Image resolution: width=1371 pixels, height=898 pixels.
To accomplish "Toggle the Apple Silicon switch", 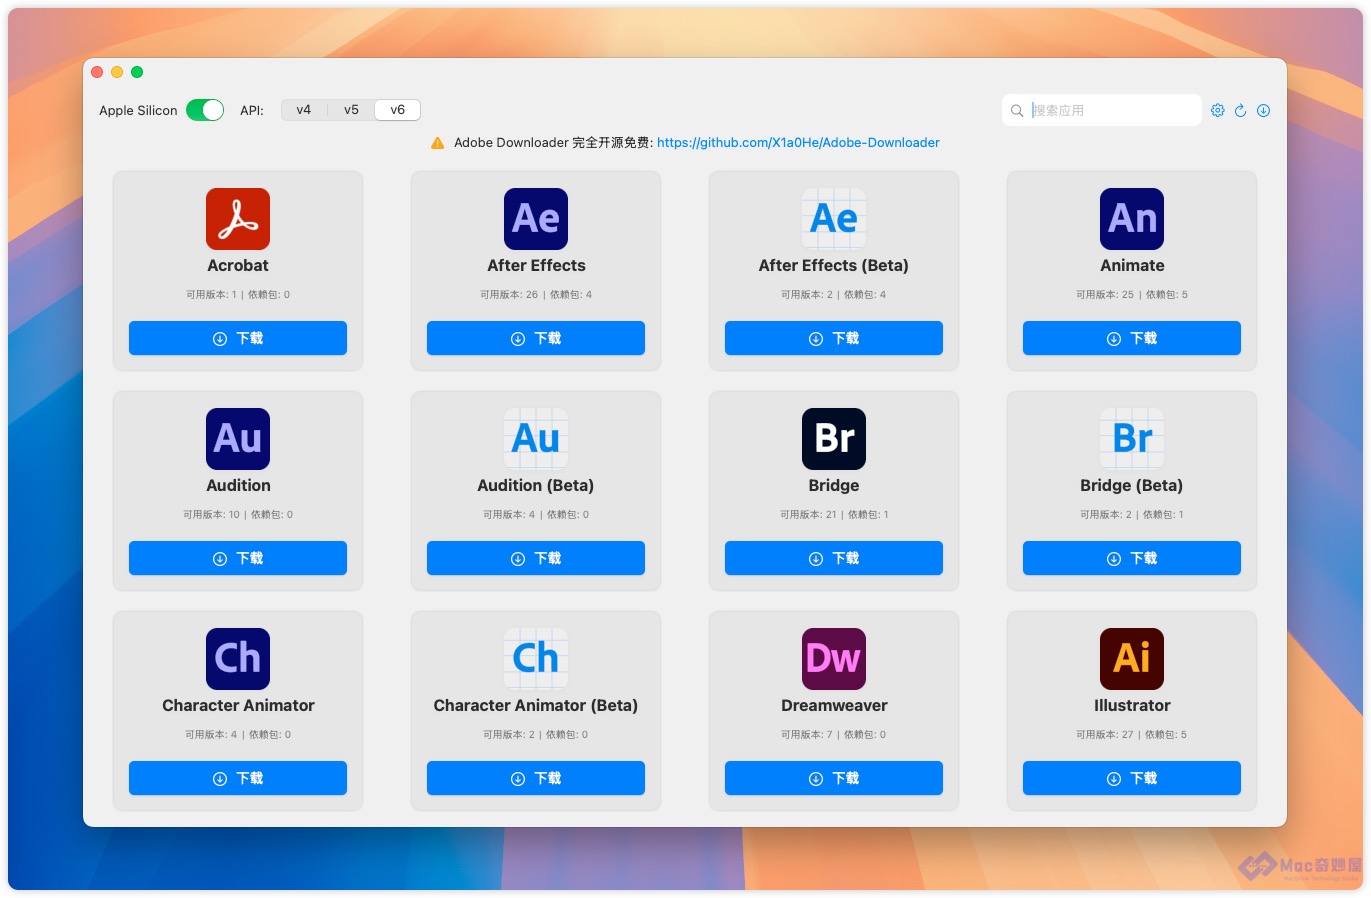I will [205, 110].
